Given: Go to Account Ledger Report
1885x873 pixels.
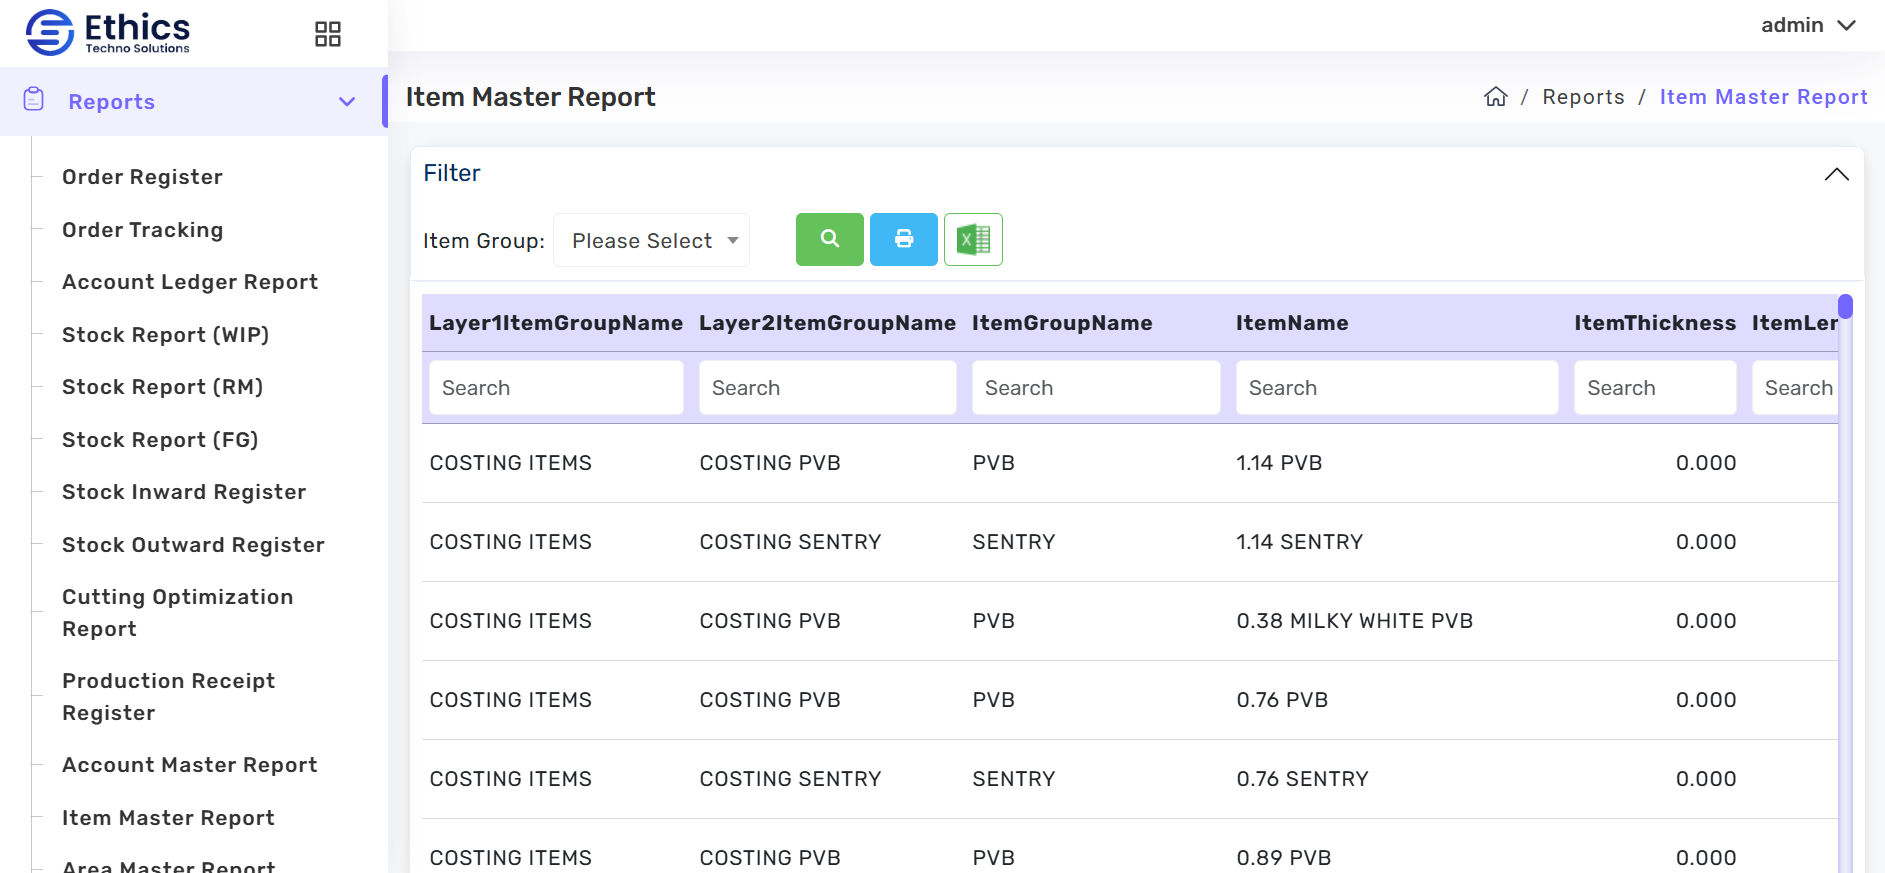Looking at the screenshot, I should (190, 282).
